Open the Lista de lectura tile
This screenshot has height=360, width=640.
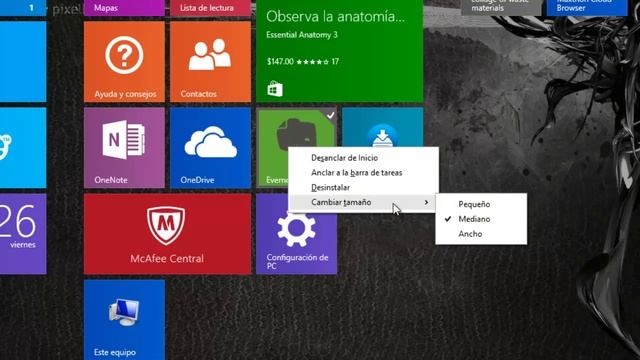[x=210, y=8]
